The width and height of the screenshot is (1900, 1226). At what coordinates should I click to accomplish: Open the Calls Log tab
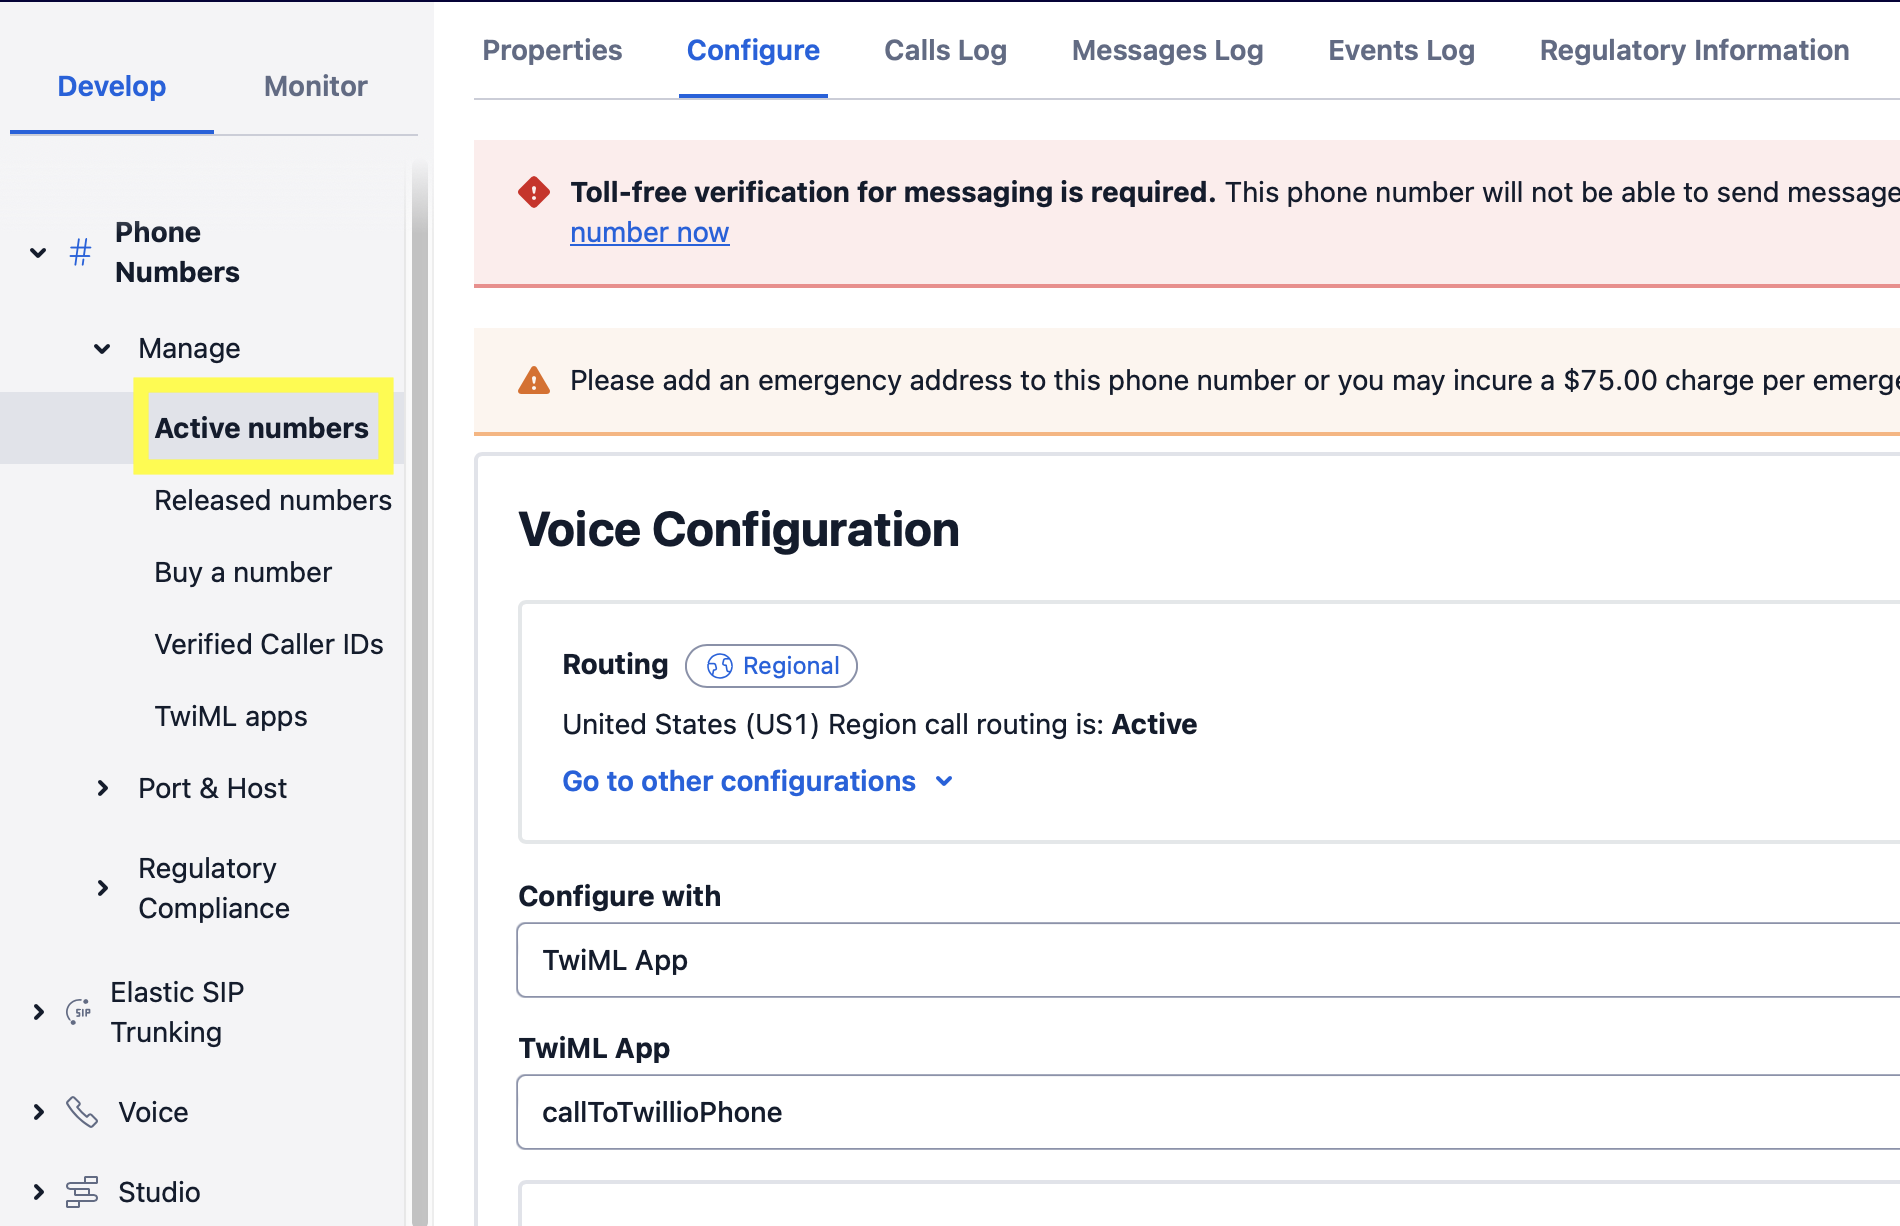944,50
